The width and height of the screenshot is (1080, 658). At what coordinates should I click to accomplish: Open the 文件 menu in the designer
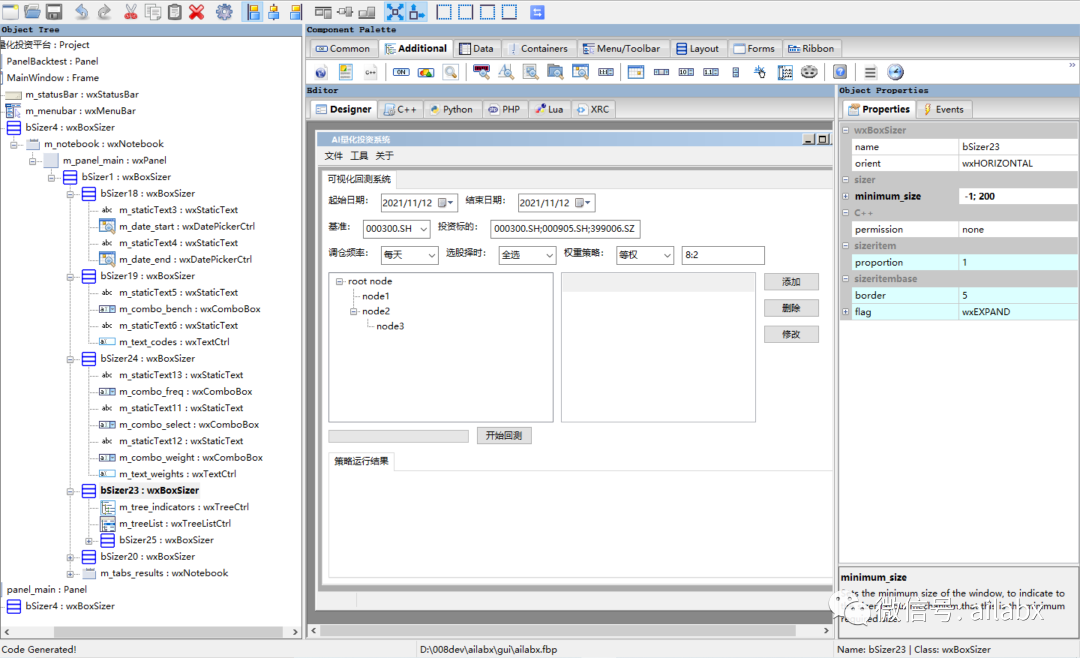pos(333,156)
